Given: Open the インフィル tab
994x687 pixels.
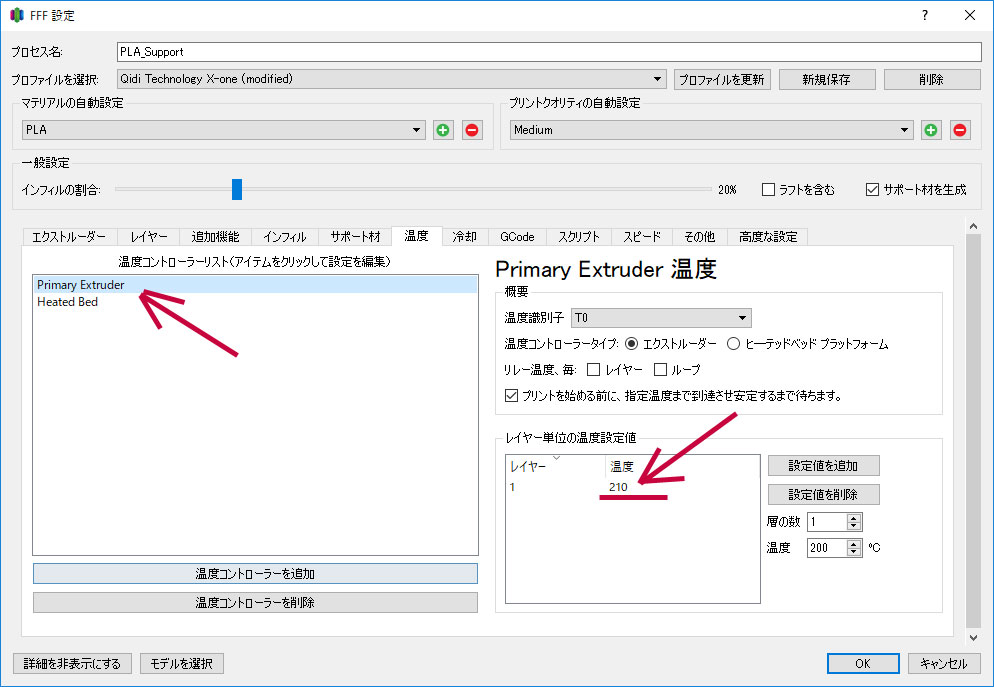Looking at the screenshot, I should point(285,237).
